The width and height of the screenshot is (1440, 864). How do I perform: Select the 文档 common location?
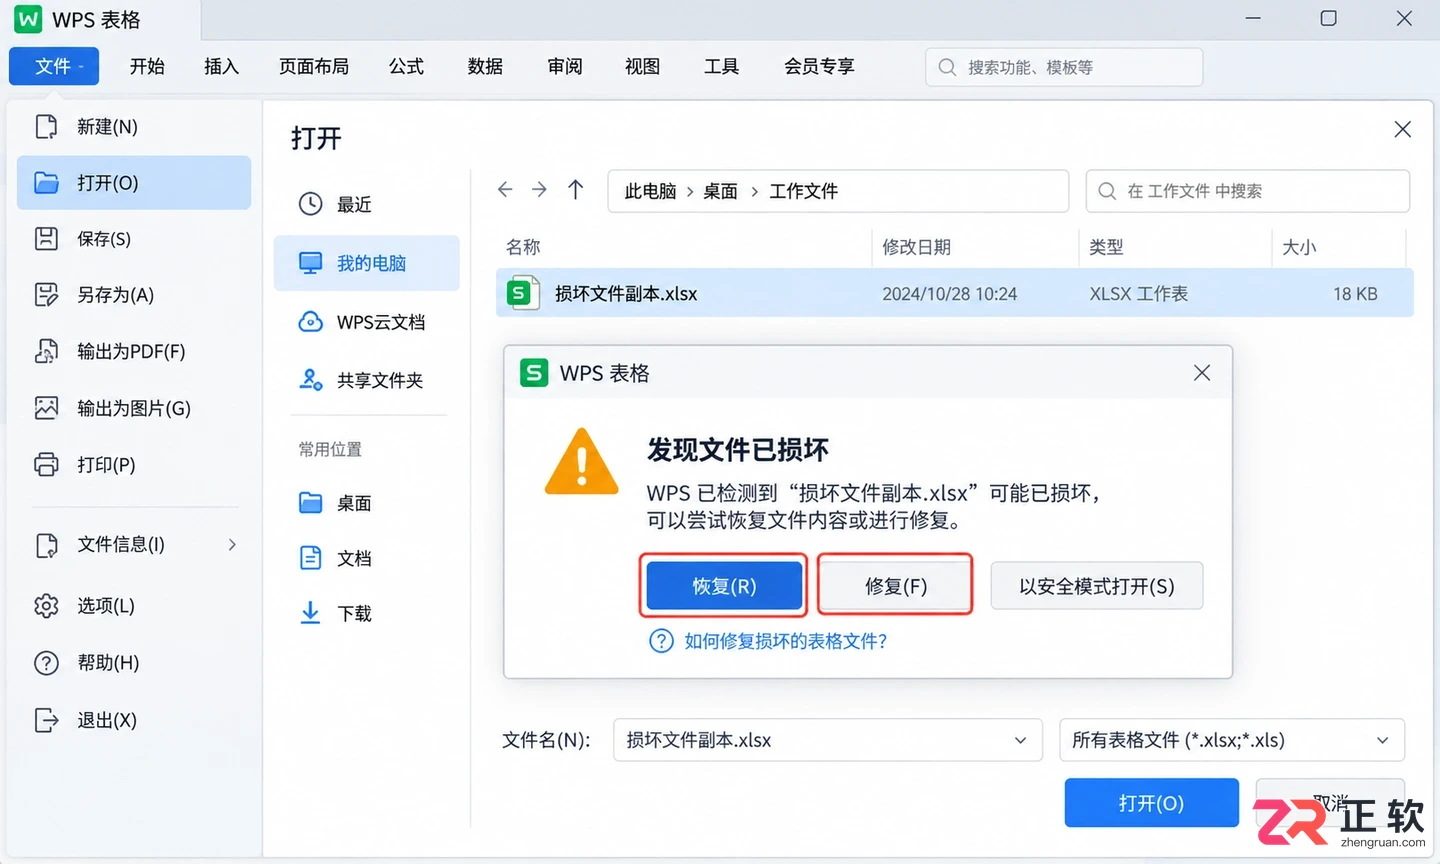(x=354, y=558)
